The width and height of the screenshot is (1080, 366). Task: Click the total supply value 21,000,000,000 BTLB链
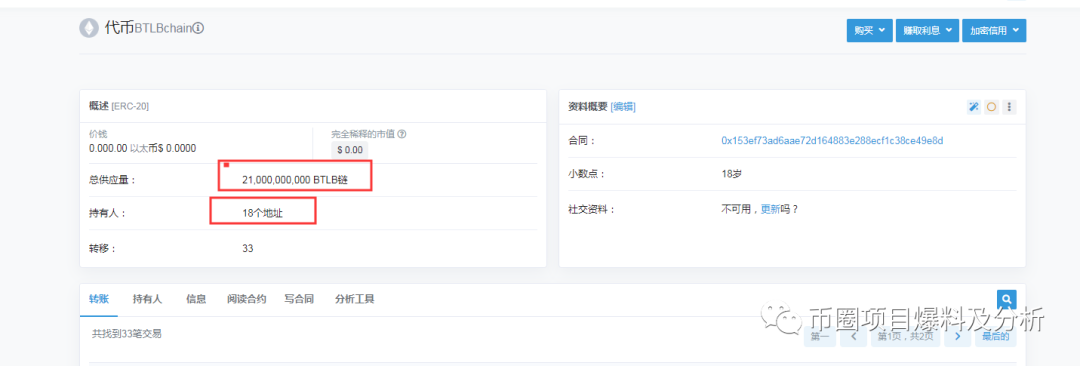tap(295, 179)
